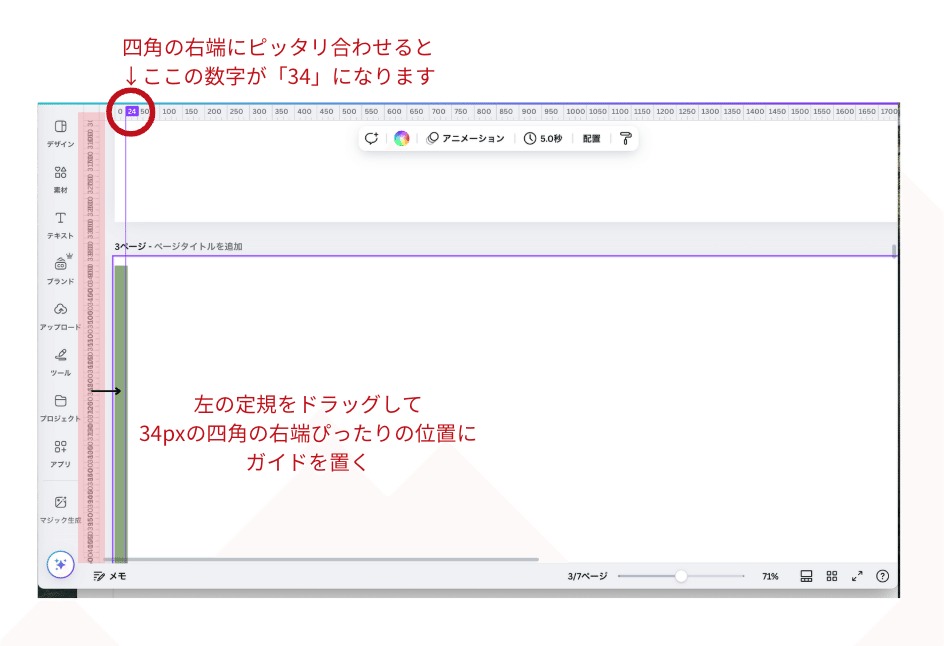This screenshot has height=646, width=944.
Task: Open the ブランド (Brand) sidebar panel
Action: tap(60, 270)
